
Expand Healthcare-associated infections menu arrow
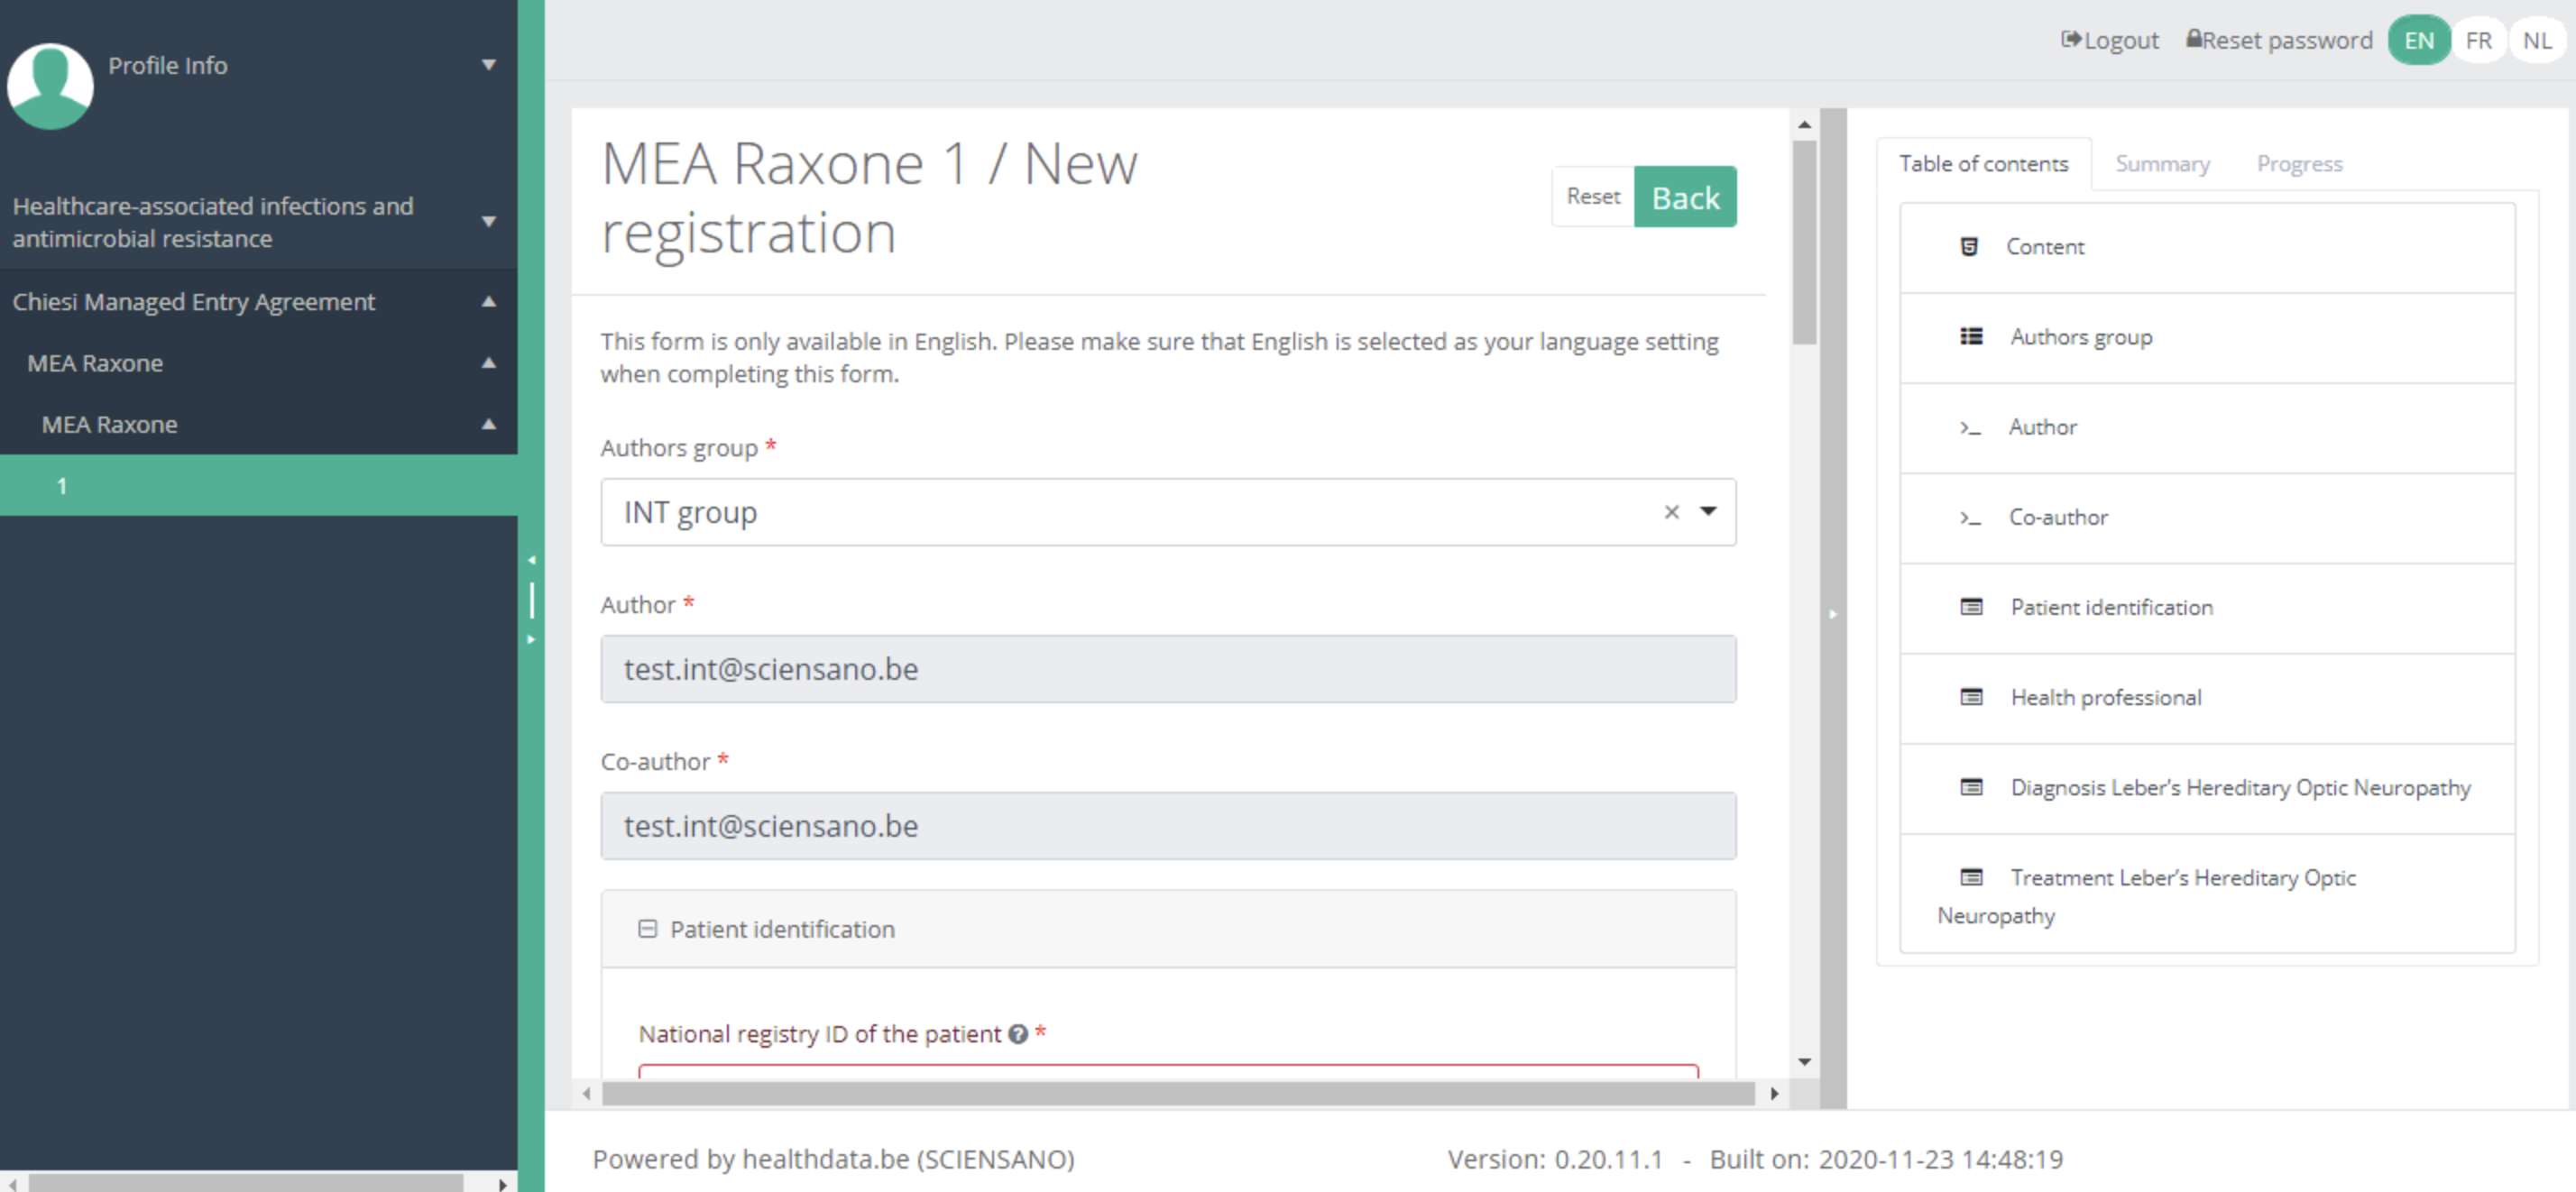click(489, 221)
